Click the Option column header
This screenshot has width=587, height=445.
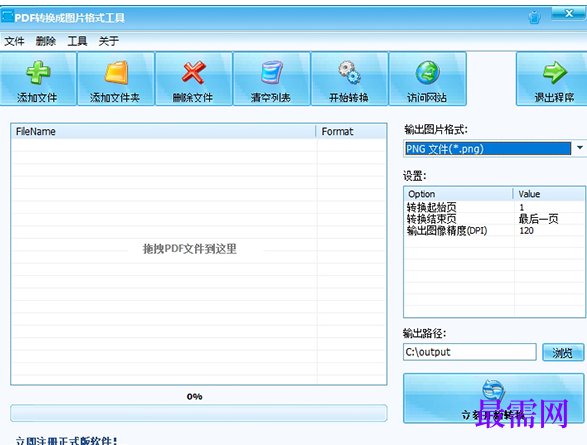pos(459,194)
